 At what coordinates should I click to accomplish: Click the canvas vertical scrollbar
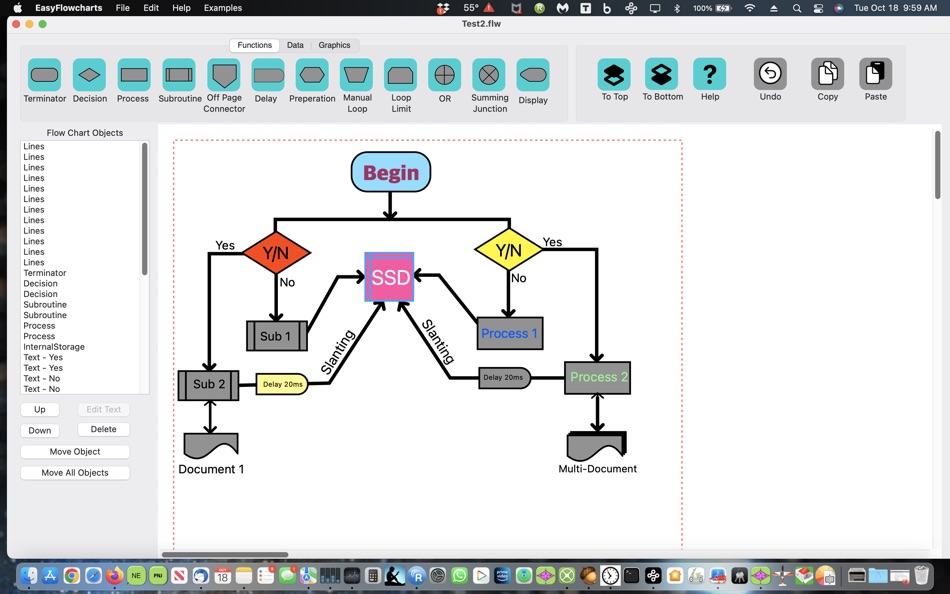[x=937, y=165]
